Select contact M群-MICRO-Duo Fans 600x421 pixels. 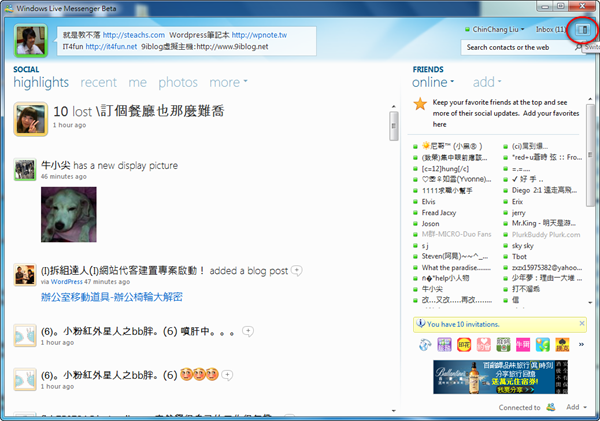(456, 234)
